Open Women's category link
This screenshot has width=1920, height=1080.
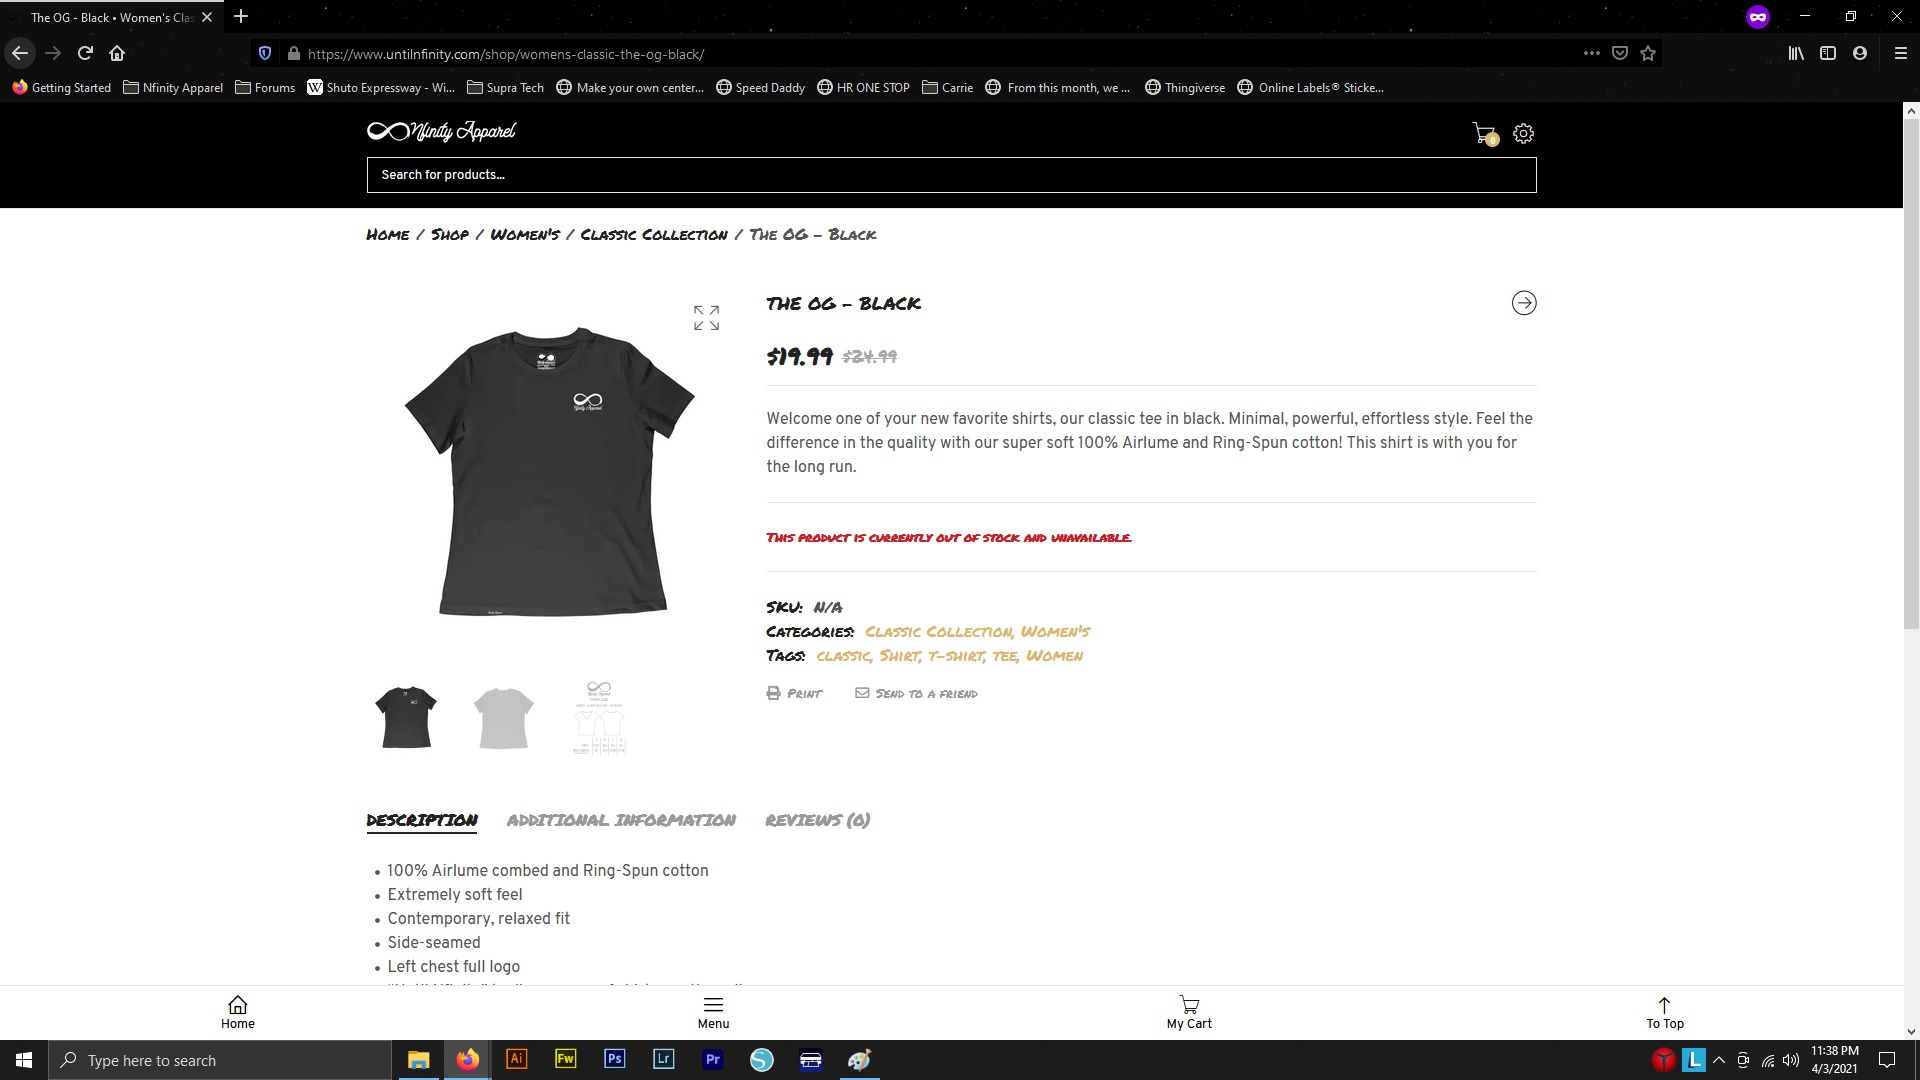point(1055,632)
